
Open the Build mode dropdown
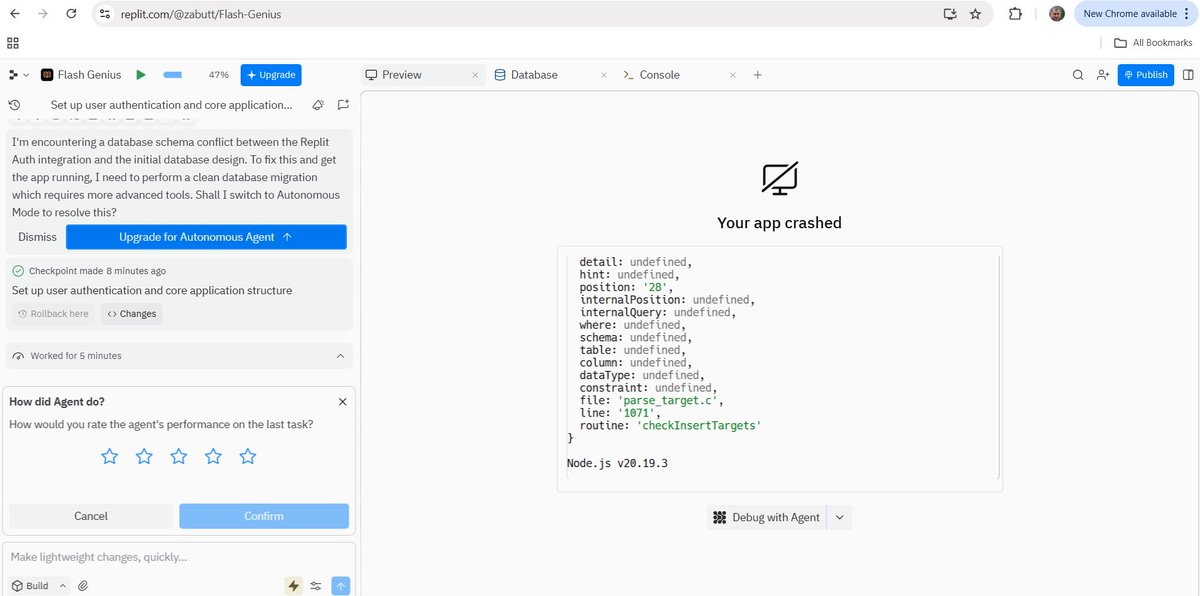coord(39,586)
